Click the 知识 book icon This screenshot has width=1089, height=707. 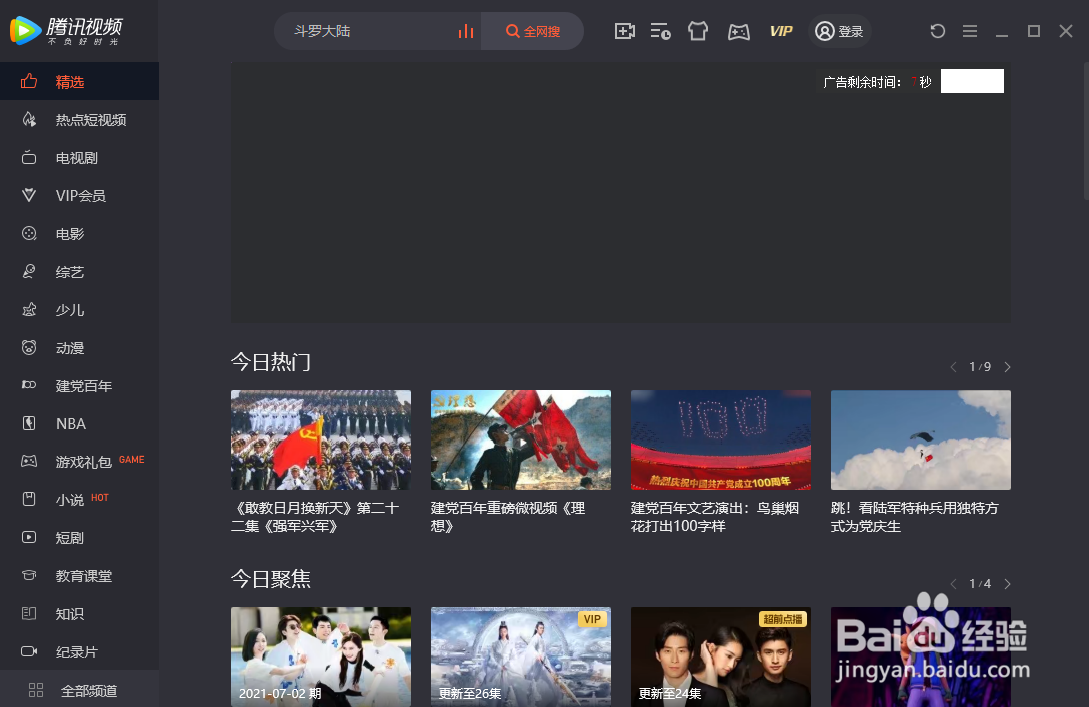[29, 613]
